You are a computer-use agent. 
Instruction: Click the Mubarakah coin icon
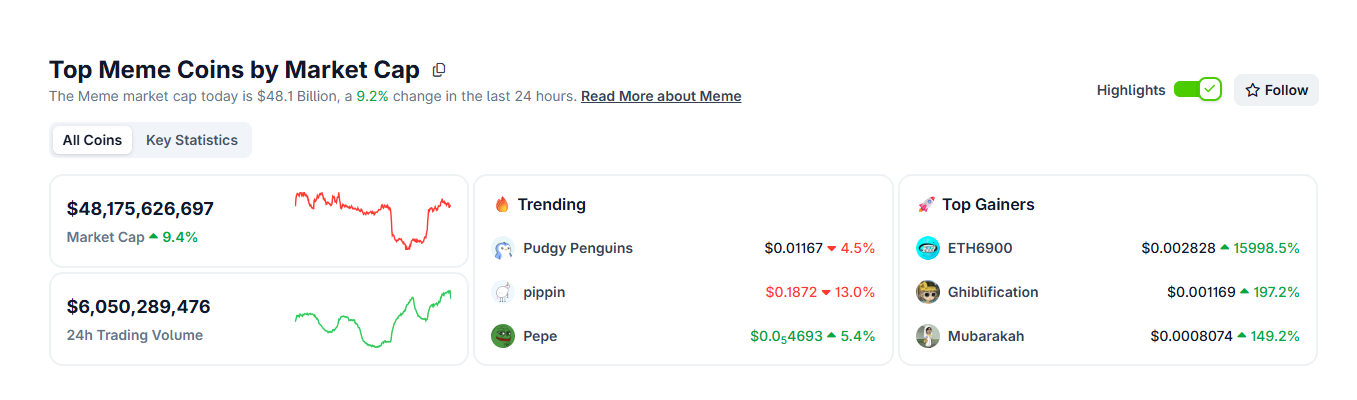pyautogui.click(x=928, y=336)
